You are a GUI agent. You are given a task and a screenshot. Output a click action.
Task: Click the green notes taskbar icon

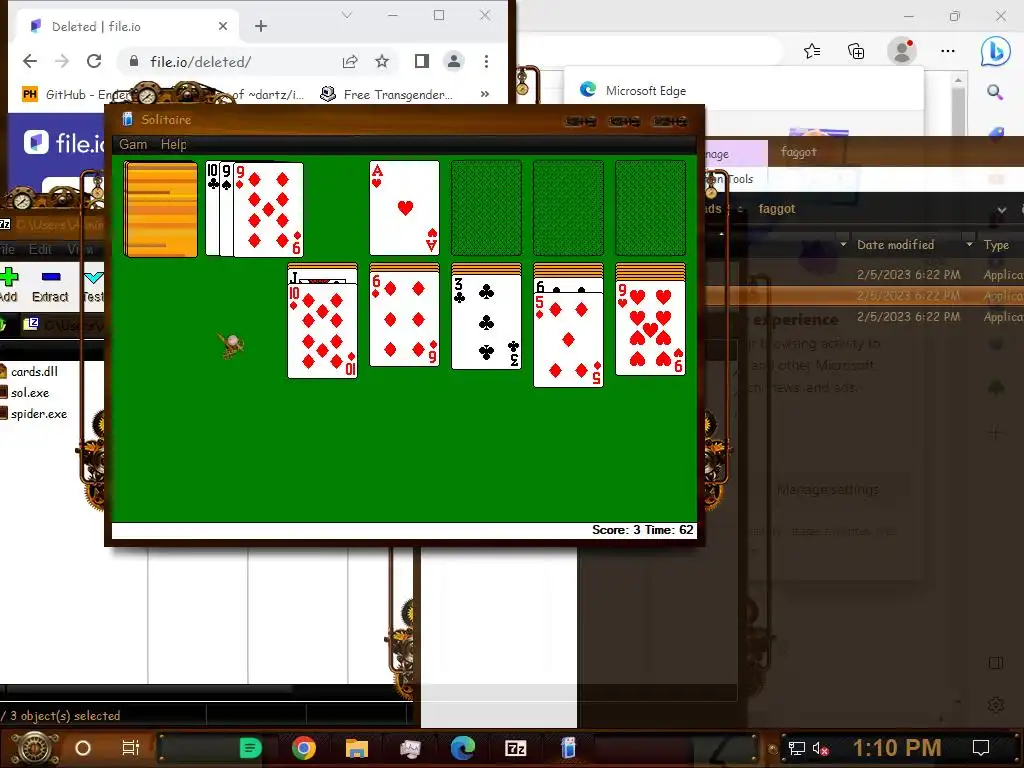coord(251,748)
